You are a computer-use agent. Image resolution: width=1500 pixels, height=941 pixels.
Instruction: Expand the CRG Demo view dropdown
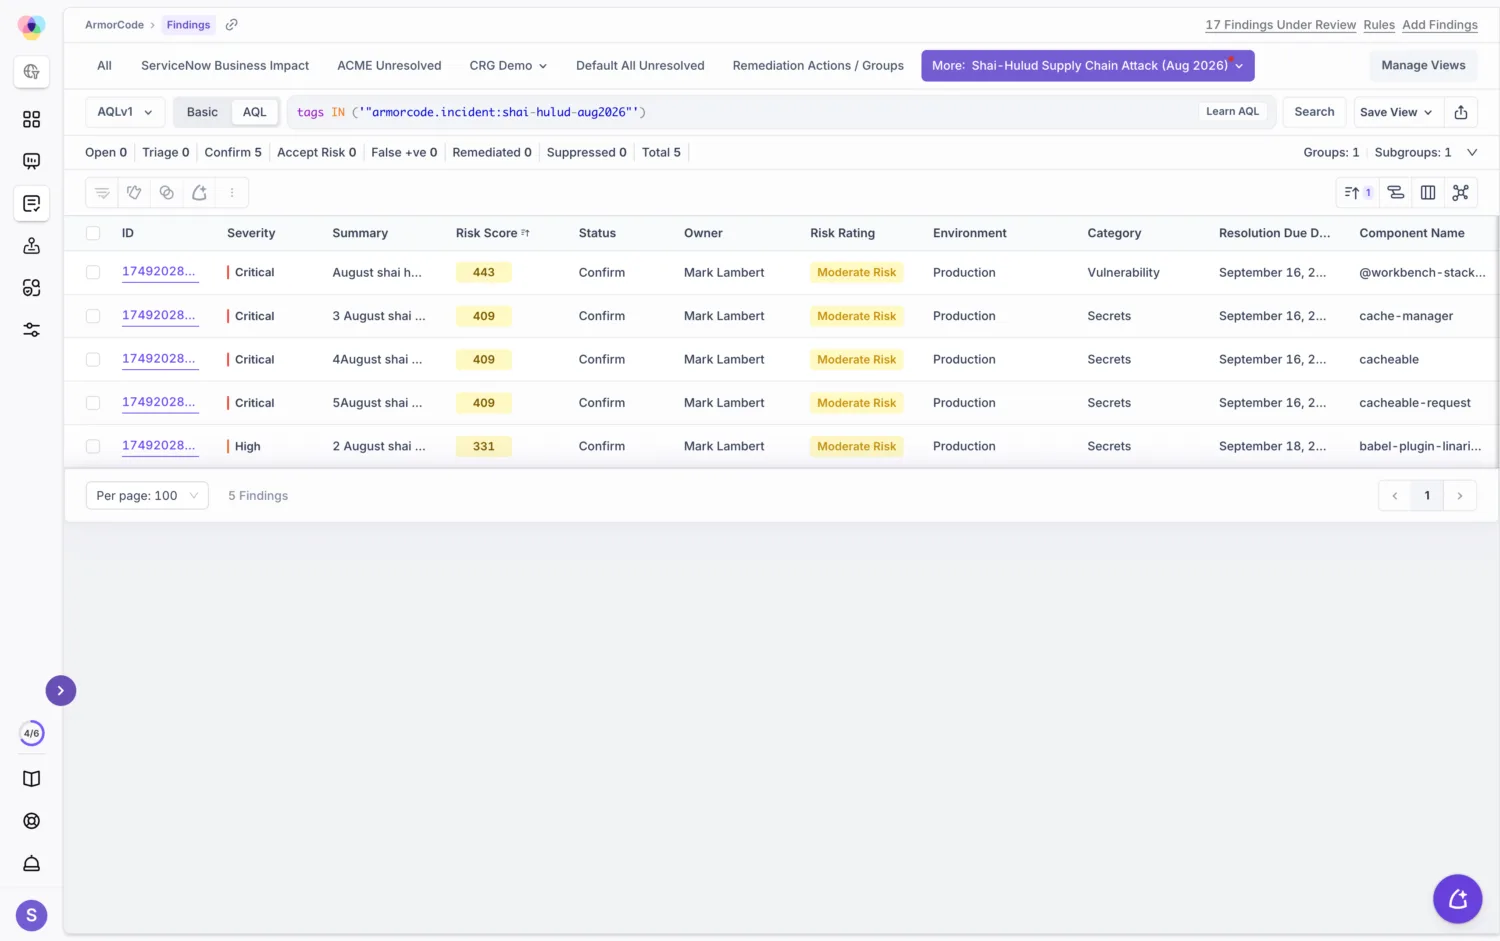508,66
